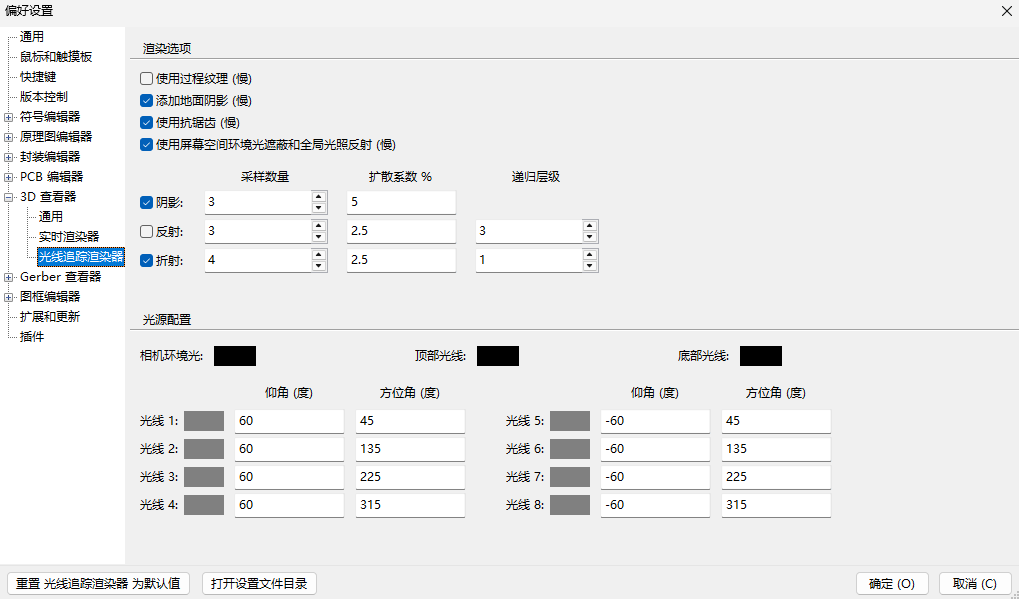This screenshot has width=1019, height=599.
Task: Pick color for 光线 7 swatch
Action: tap(570, 477)
